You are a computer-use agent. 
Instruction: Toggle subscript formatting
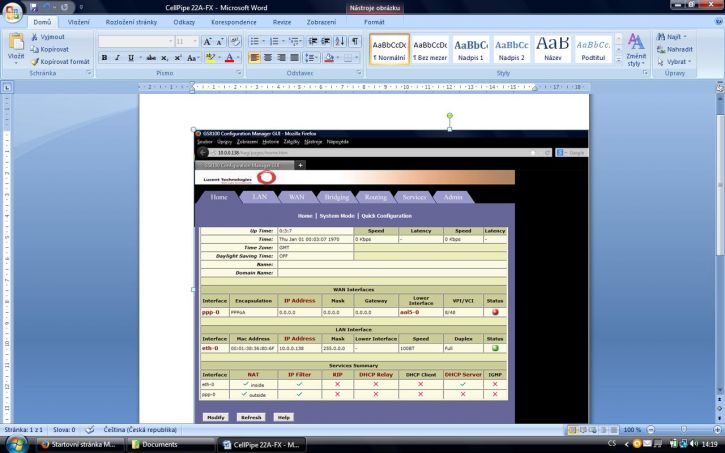point(165,58)
